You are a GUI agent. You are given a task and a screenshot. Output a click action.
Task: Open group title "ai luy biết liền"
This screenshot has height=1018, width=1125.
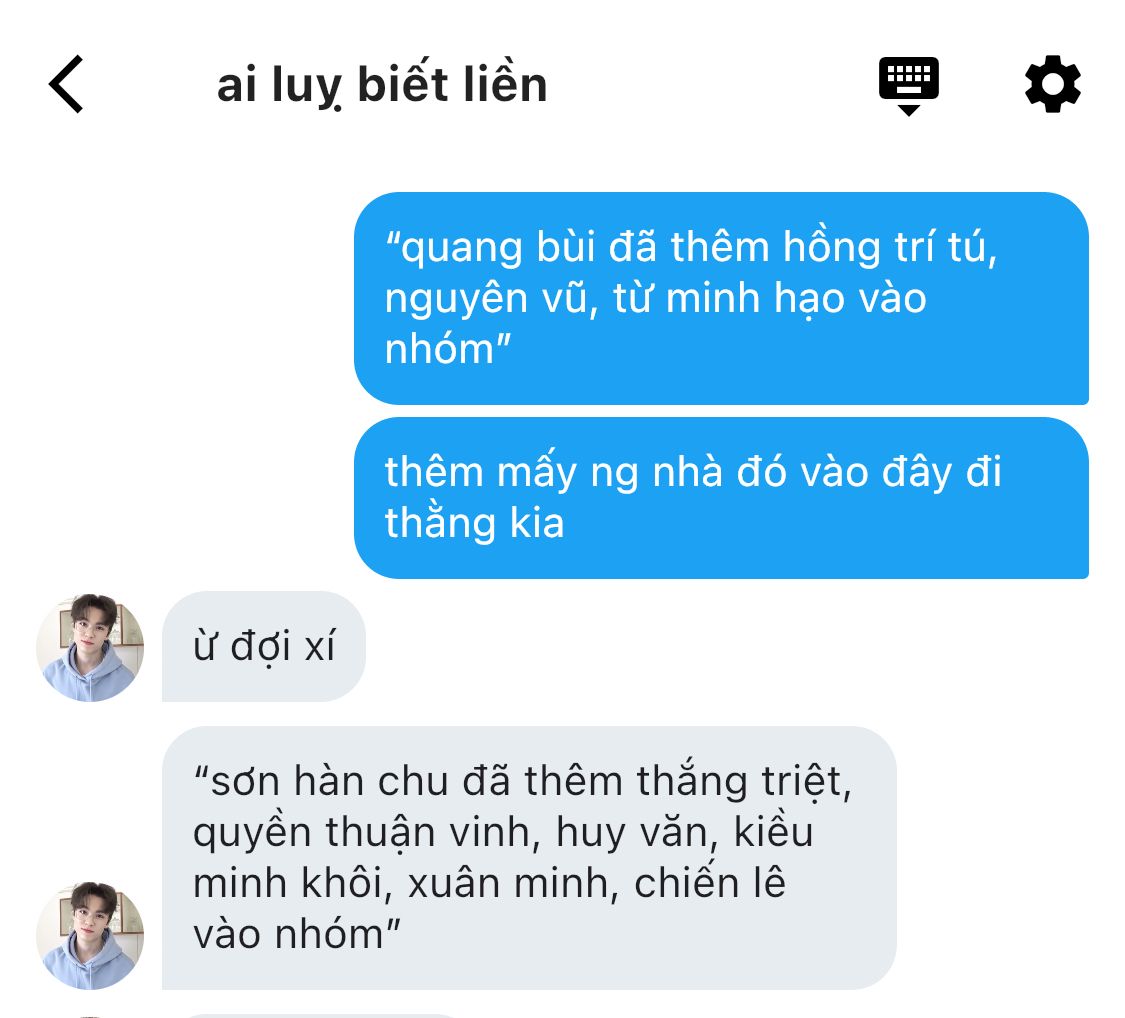point(382,85)
